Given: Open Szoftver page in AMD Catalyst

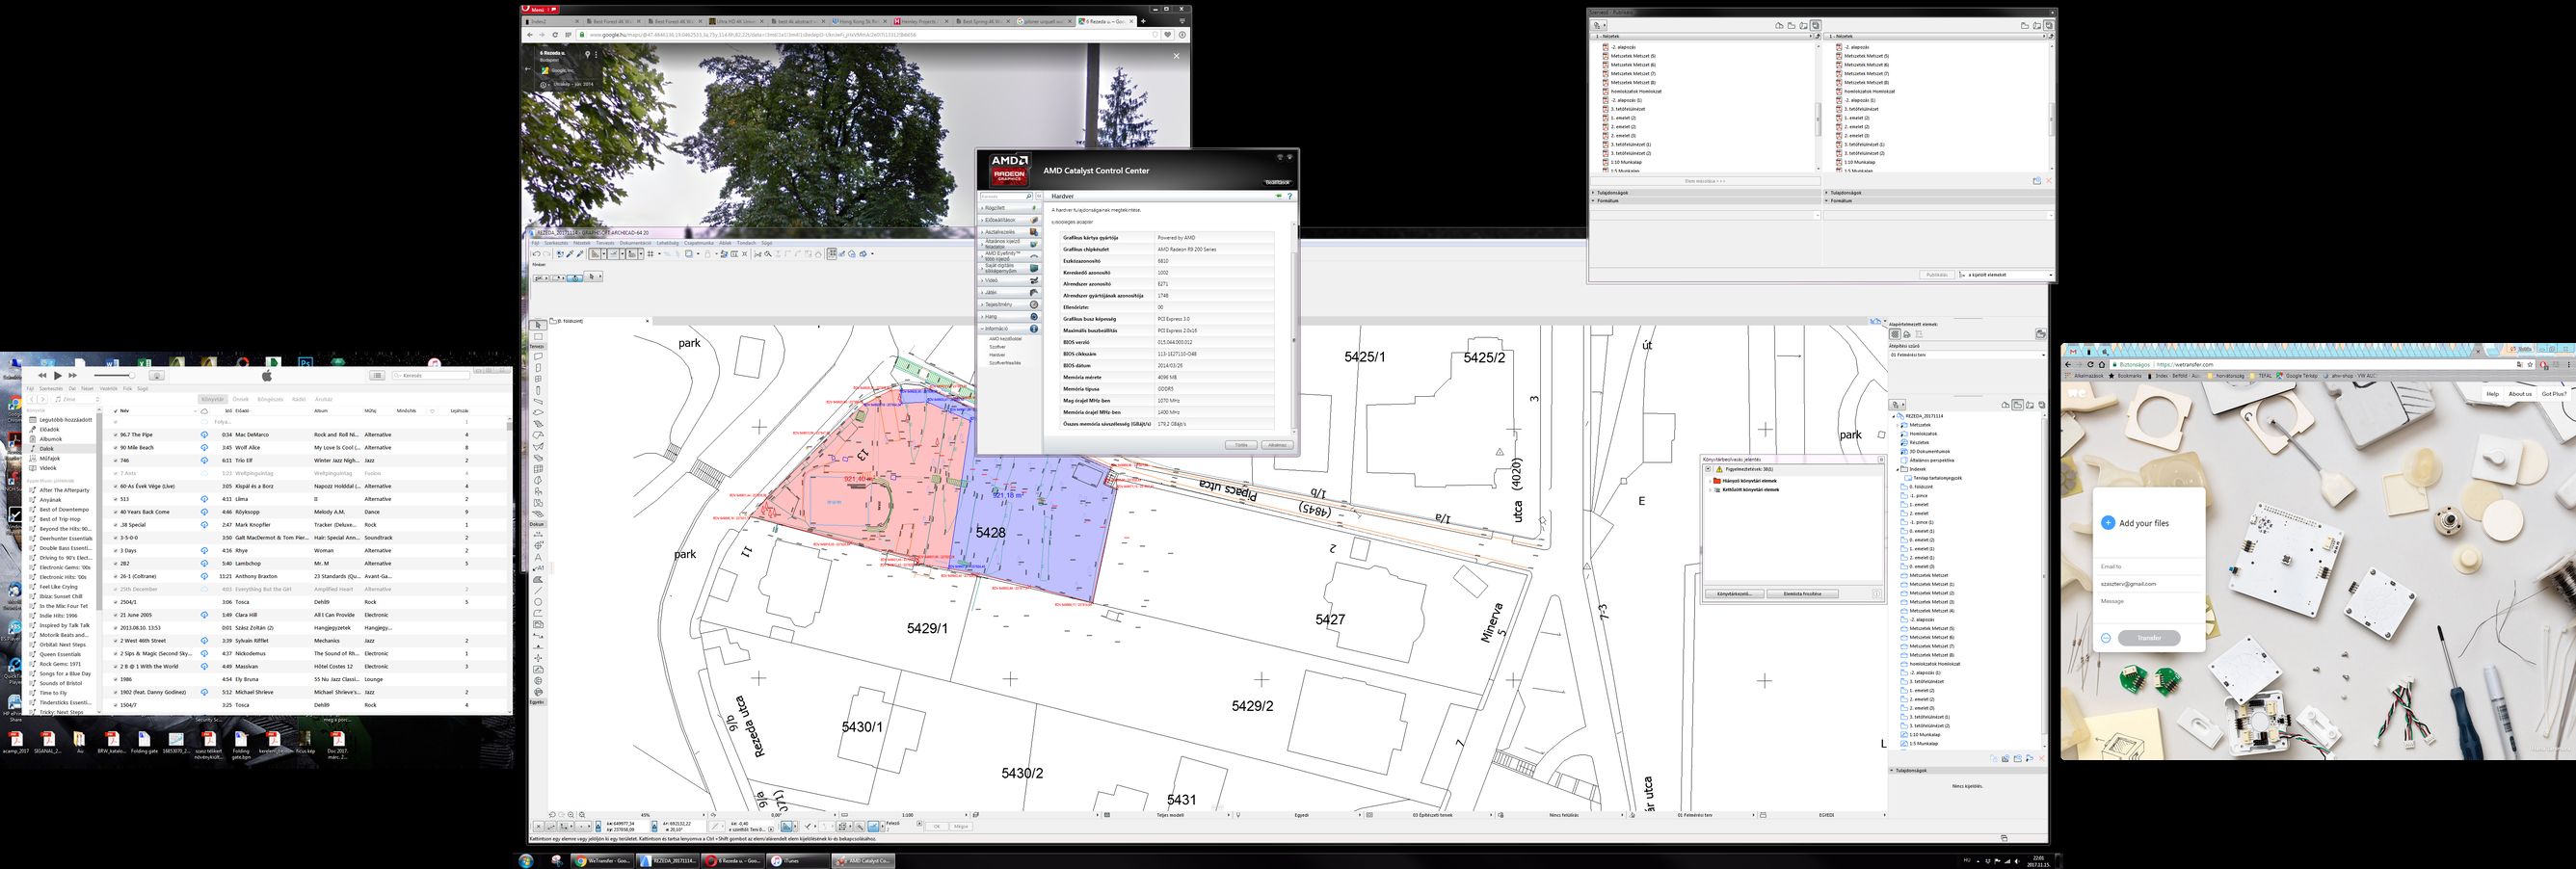Looking at the screenshot, I should pos(998,347).
